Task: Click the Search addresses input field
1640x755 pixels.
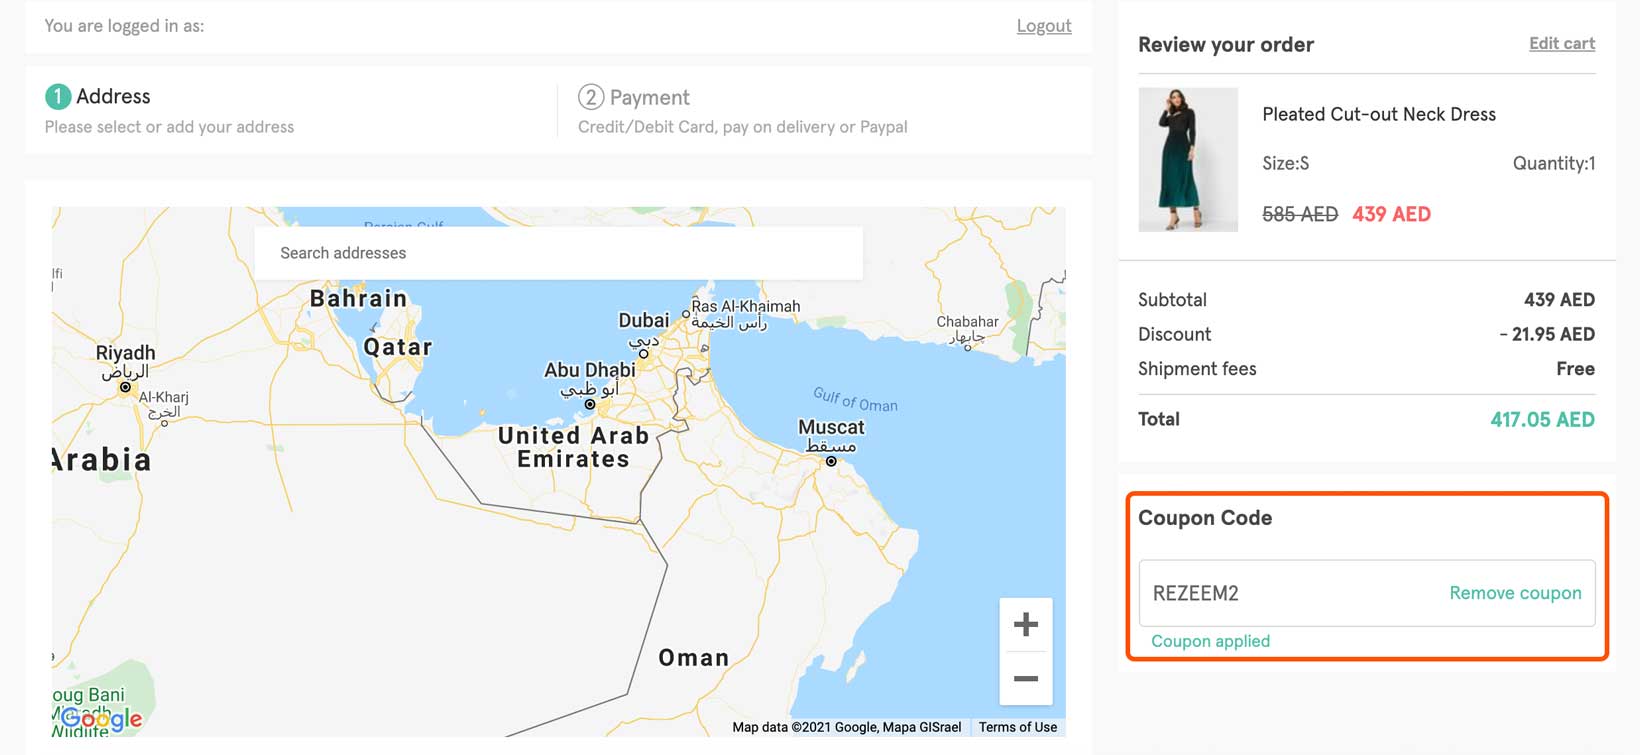Action: point(558,253)
